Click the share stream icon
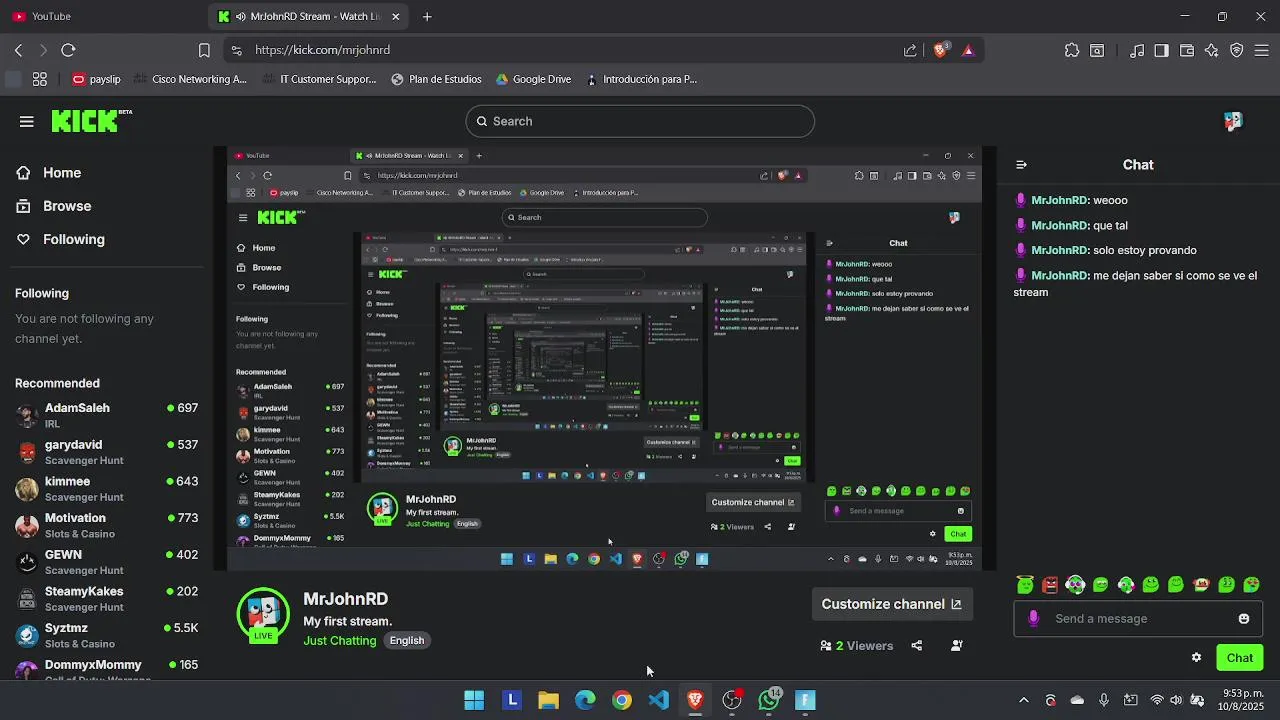The image size is (1280, 720). point(916,646)
